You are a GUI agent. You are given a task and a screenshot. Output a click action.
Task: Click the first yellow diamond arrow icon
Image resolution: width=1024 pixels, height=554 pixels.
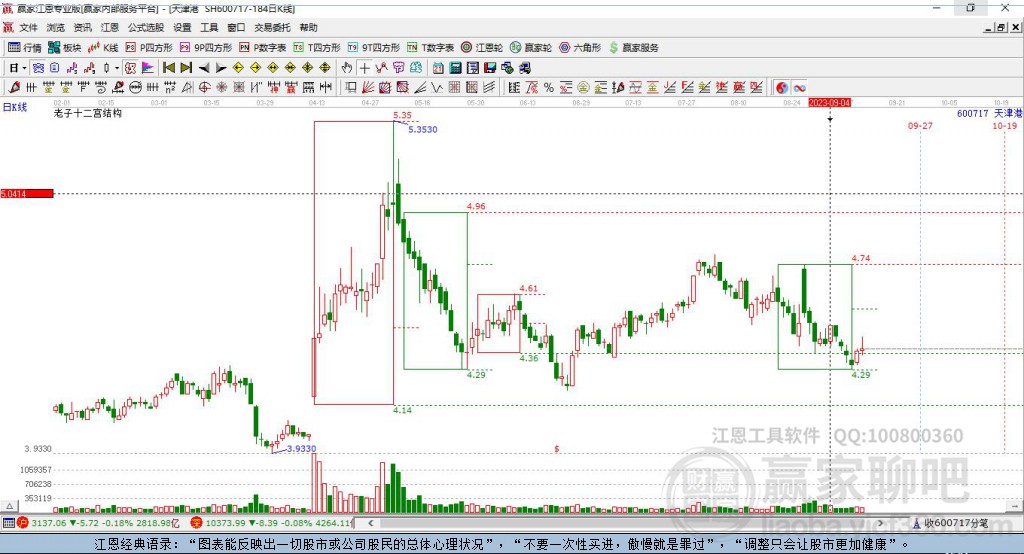pos(238,68)
